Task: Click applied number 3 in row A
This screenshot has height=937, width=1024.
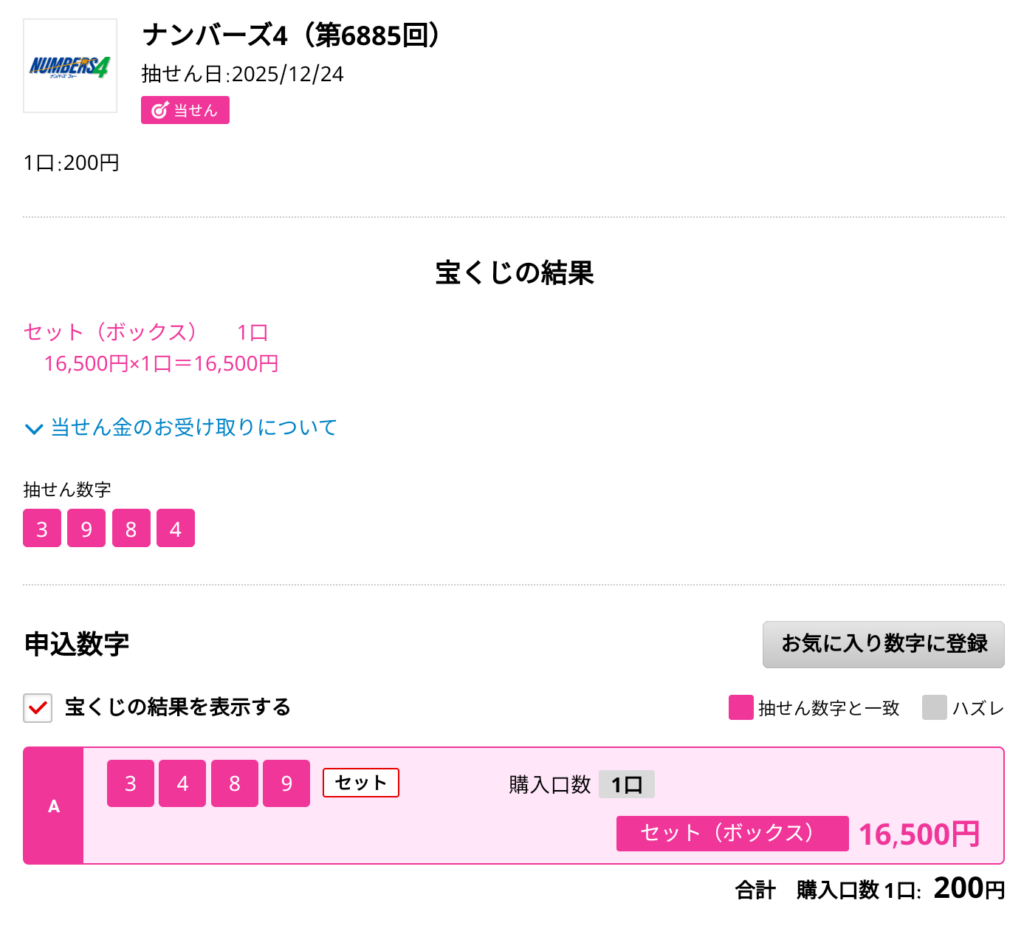Action: [131, 783]
